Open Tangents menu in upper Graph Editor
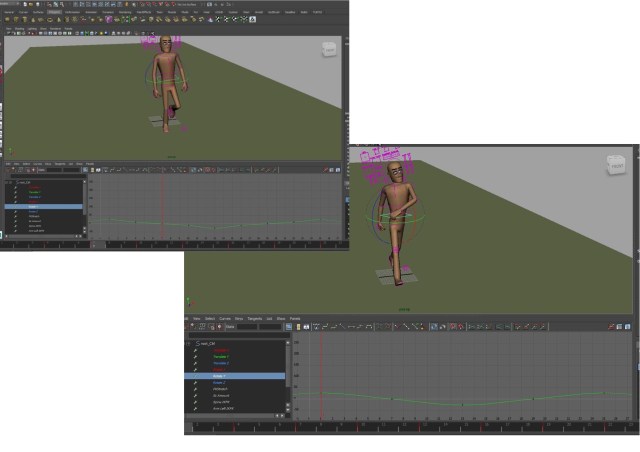The image size is (640, 452). coord(60,164)
